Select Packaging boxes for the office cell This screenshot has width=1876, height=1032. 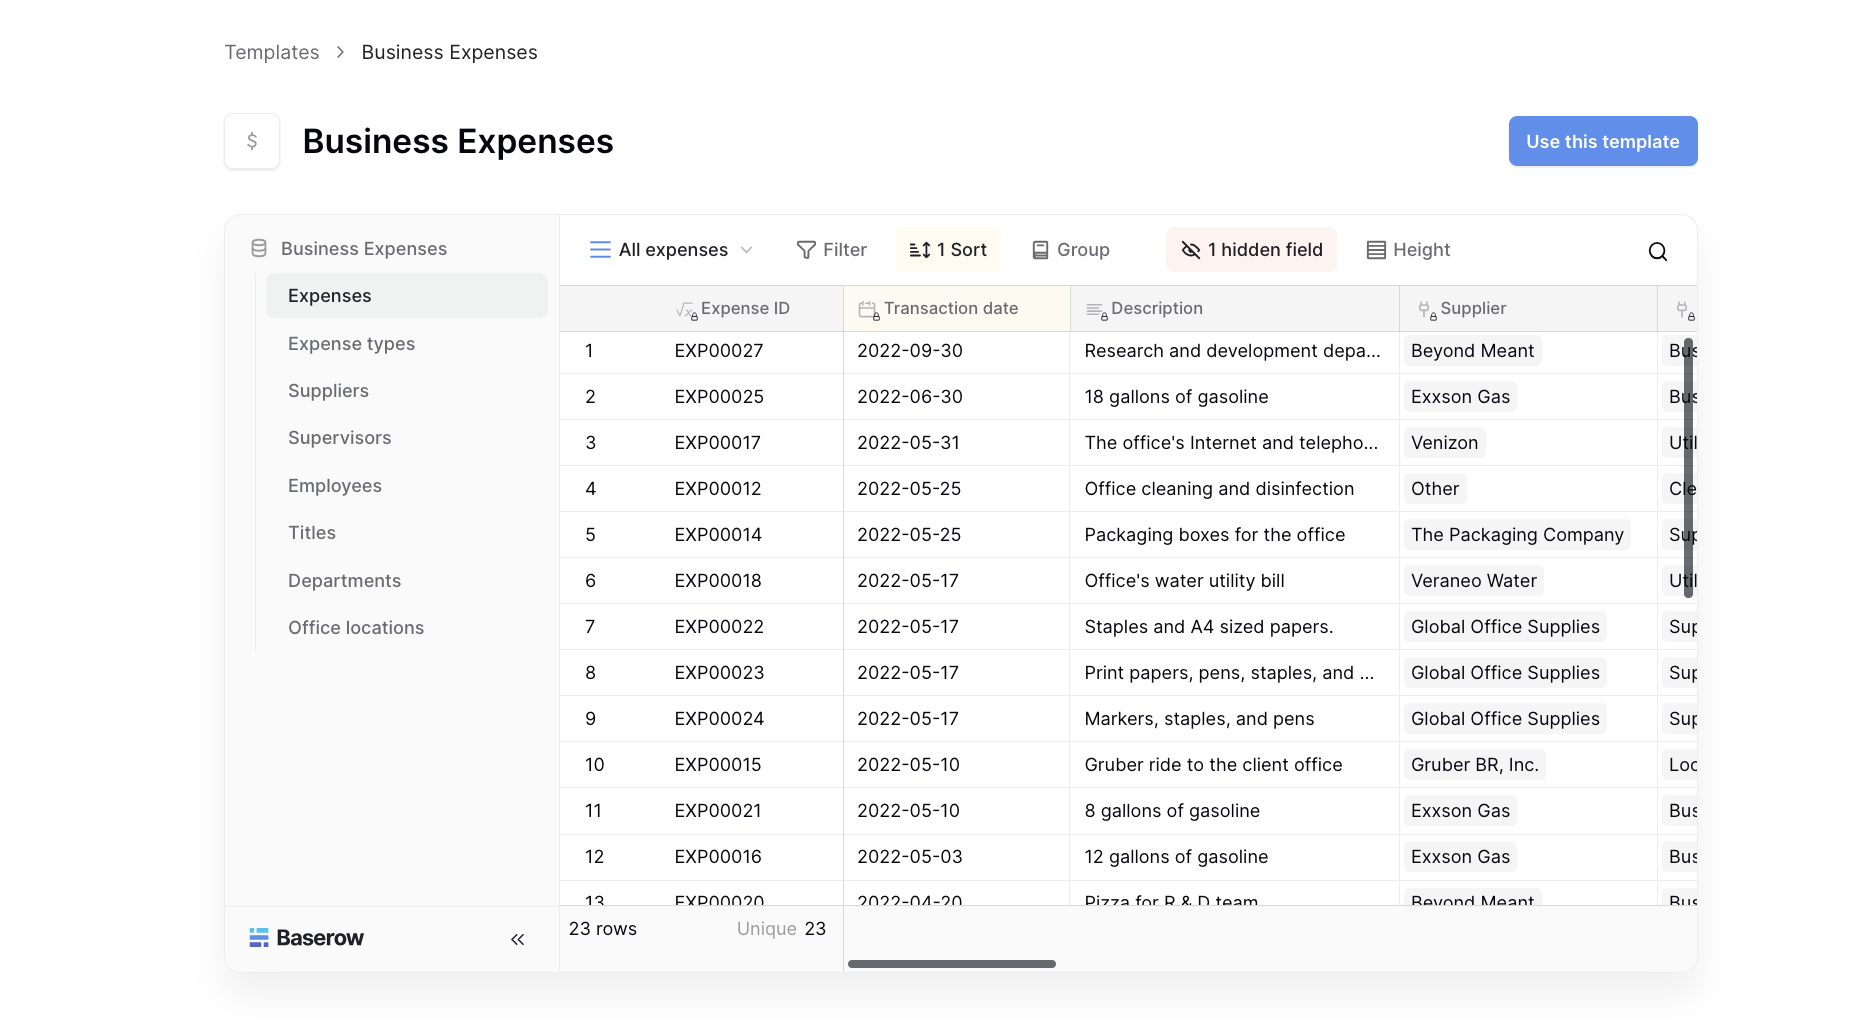(x=1235, y=535)
